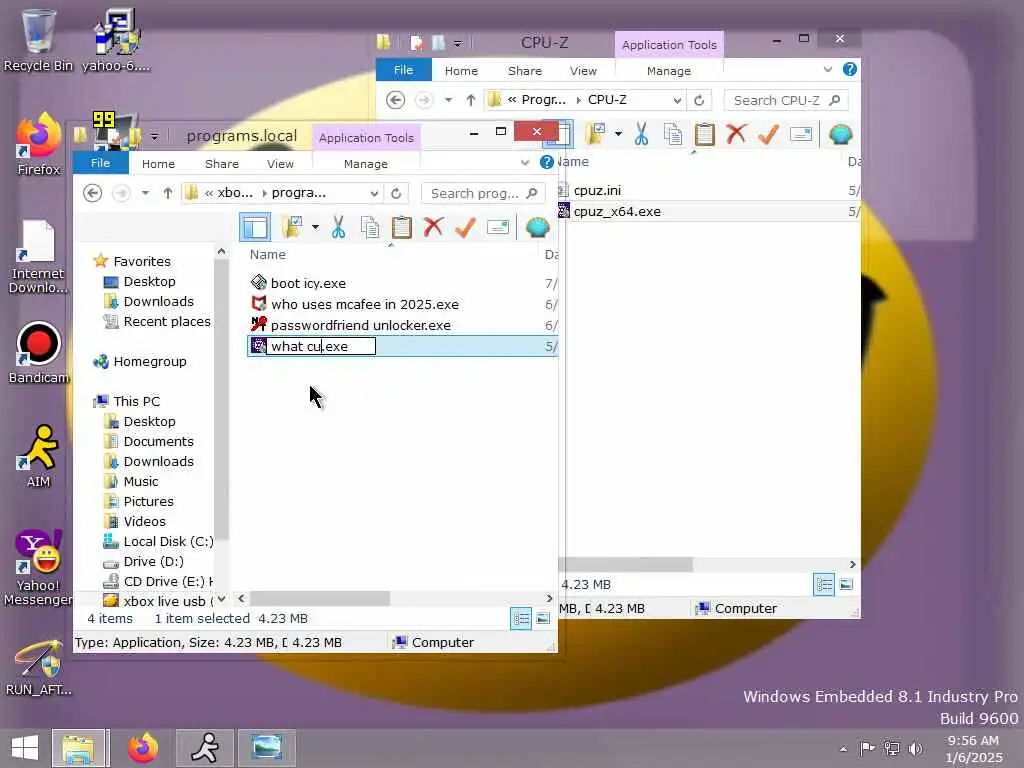Open Windows Start button on taskbar

25,748
